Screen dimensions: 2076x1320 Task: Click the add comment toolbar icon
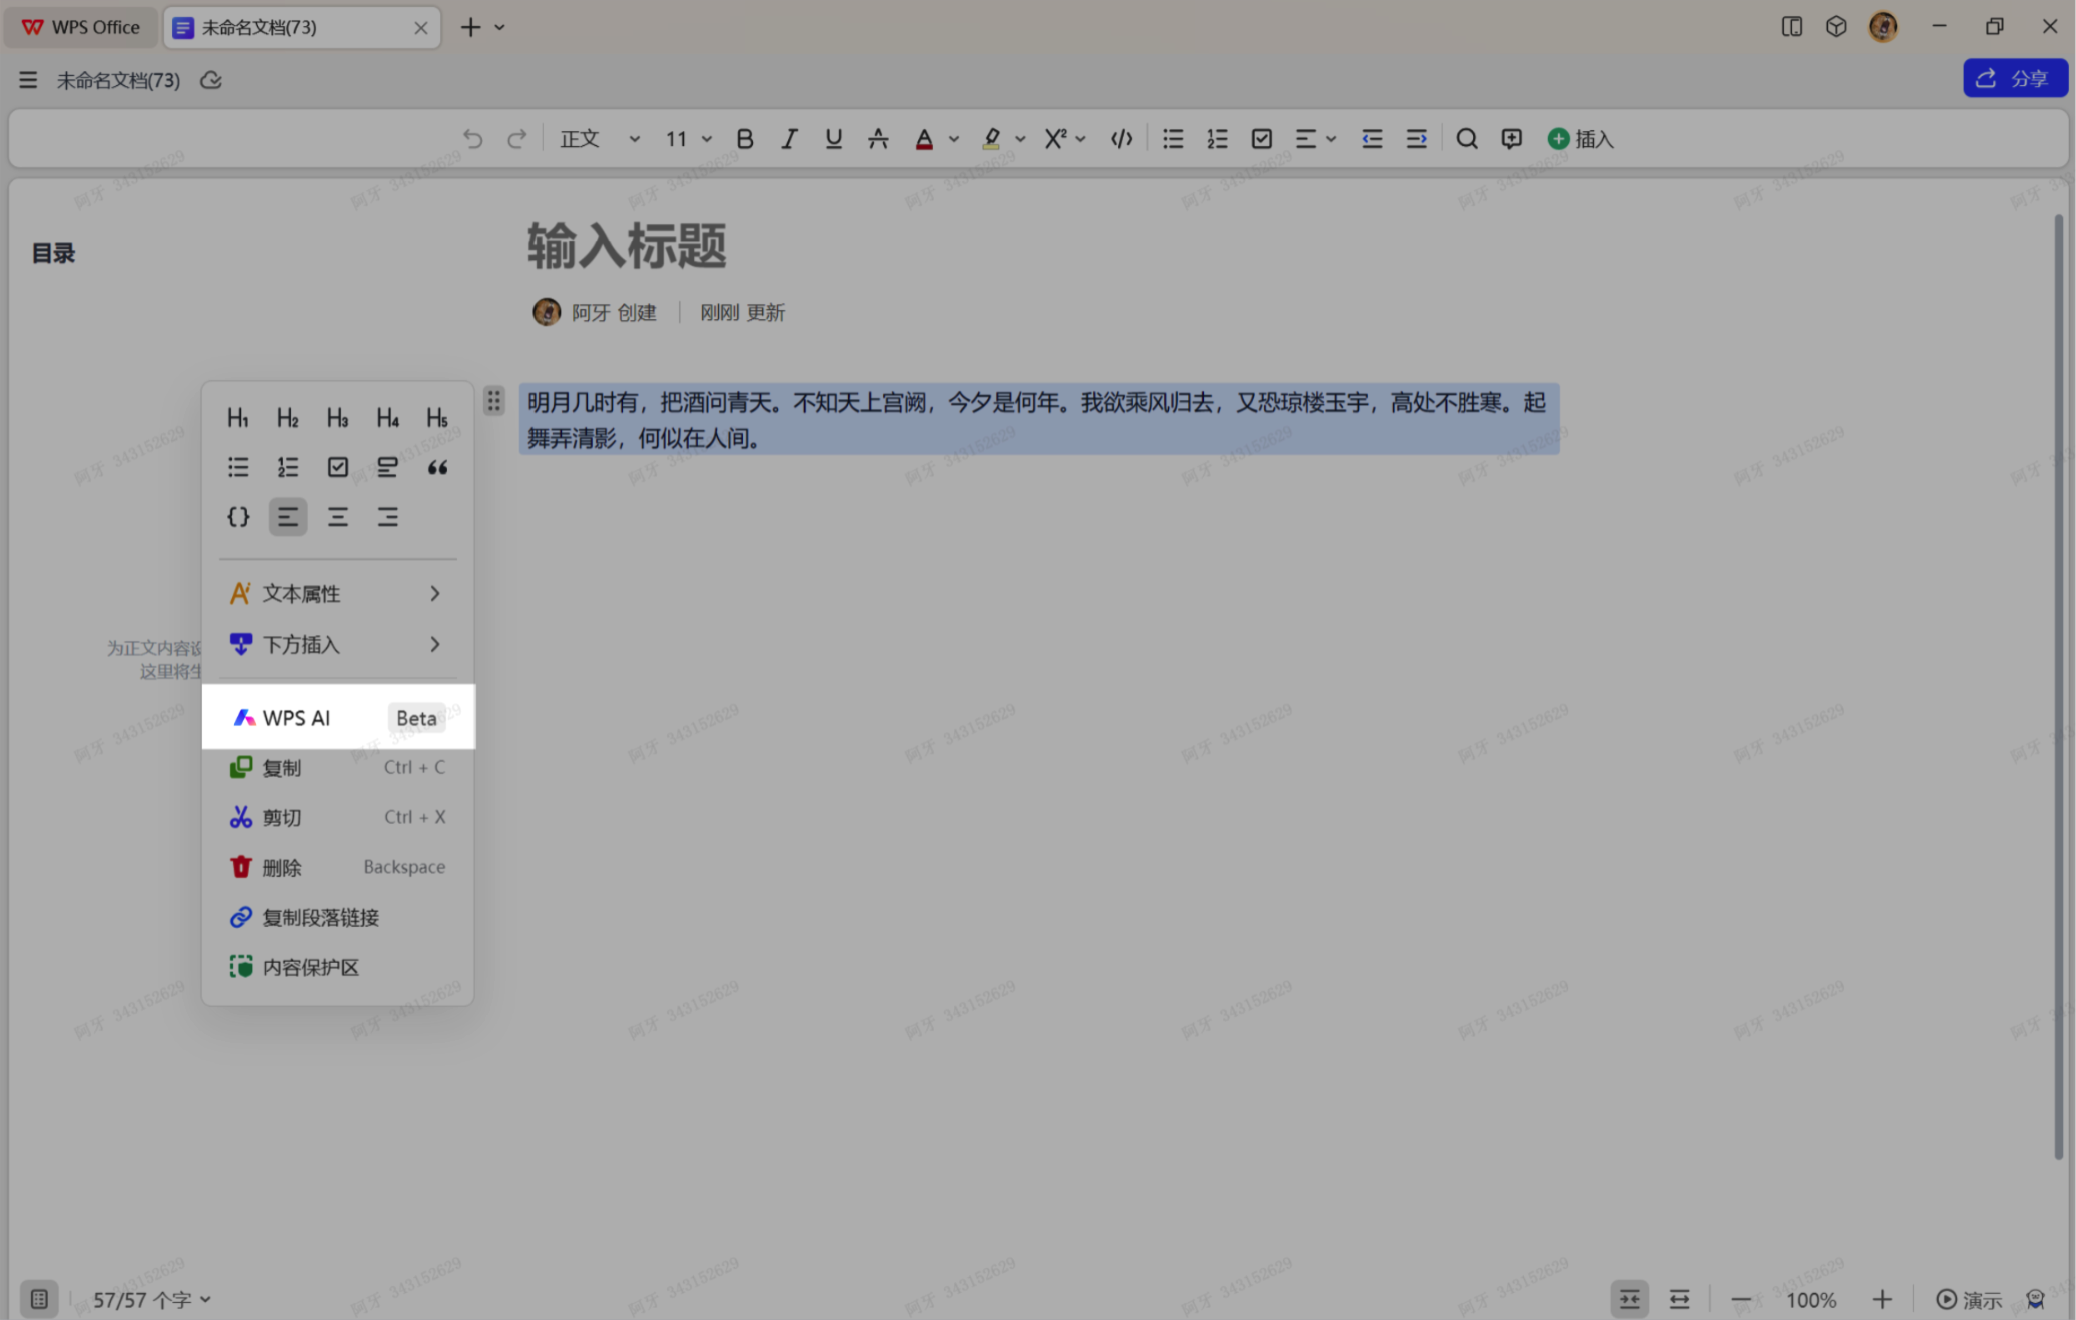click(1511, 139)
